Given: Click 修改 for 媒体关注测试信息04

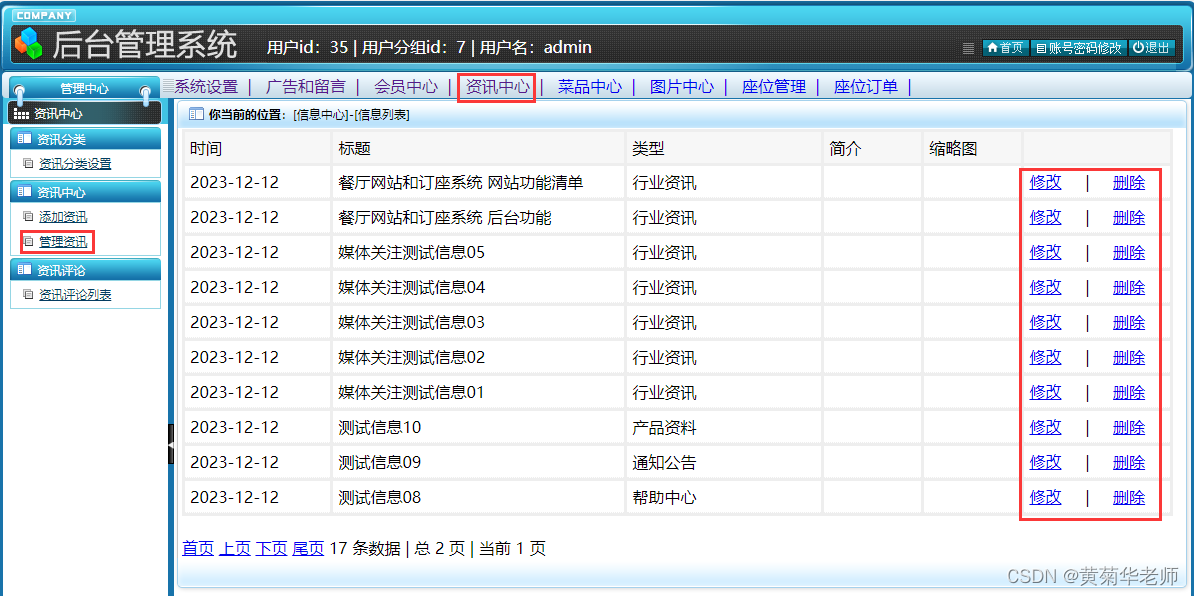Looking at the screenshot, I should (x=1046, y=288).
